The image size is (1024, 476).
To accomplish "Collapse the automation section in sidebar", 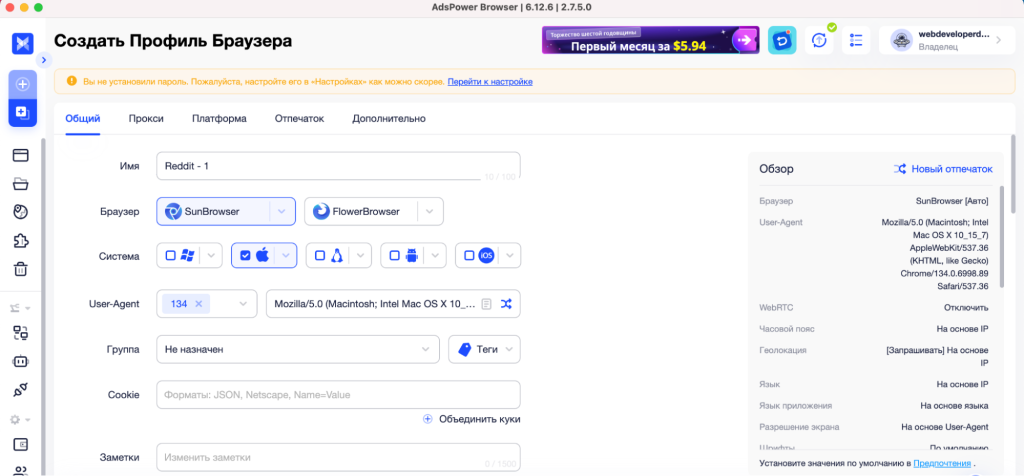I will tap(20, 308).
